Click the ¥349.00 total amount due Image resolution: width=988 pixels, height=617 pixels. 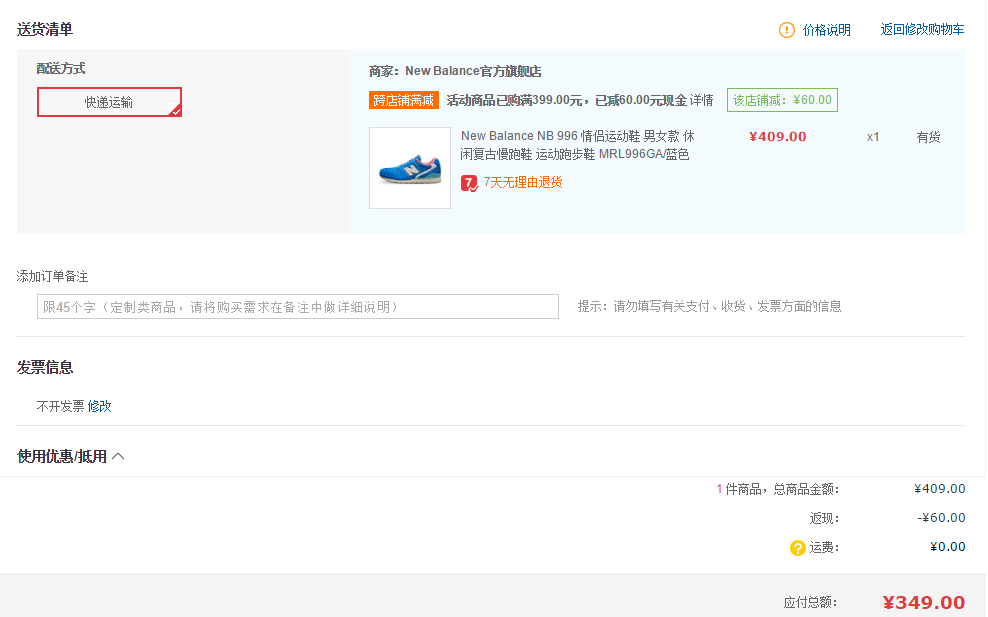[x=924, y=603]
